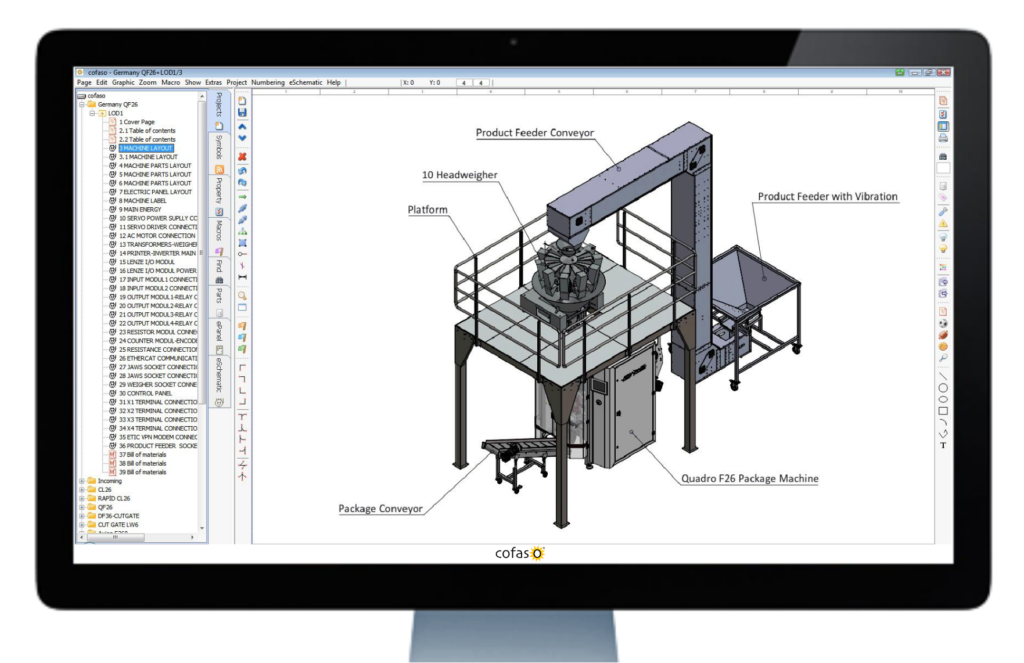Click the magnifier zoom icon in left toolbar
Viewport: 1024px width, 663px height.
242,296
